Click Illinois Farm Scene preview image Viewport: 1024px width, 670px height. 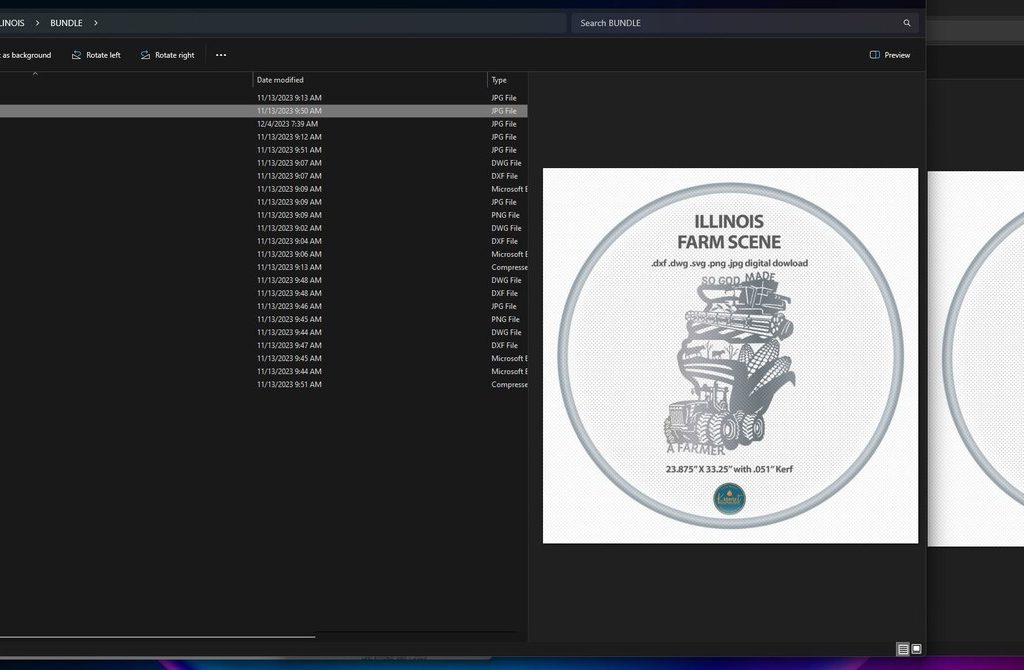[730, 355]
